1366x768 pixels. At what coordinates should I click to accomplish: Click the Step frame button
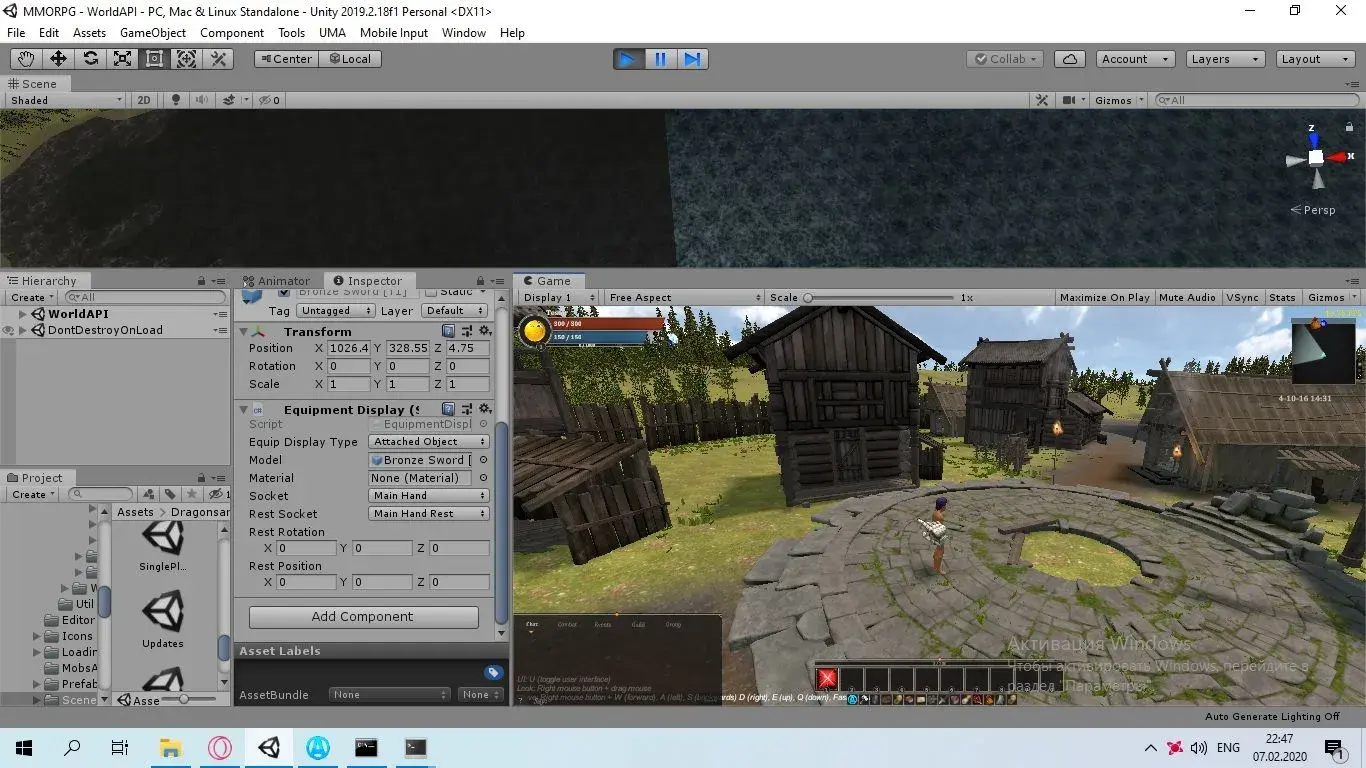pos(692,59)
